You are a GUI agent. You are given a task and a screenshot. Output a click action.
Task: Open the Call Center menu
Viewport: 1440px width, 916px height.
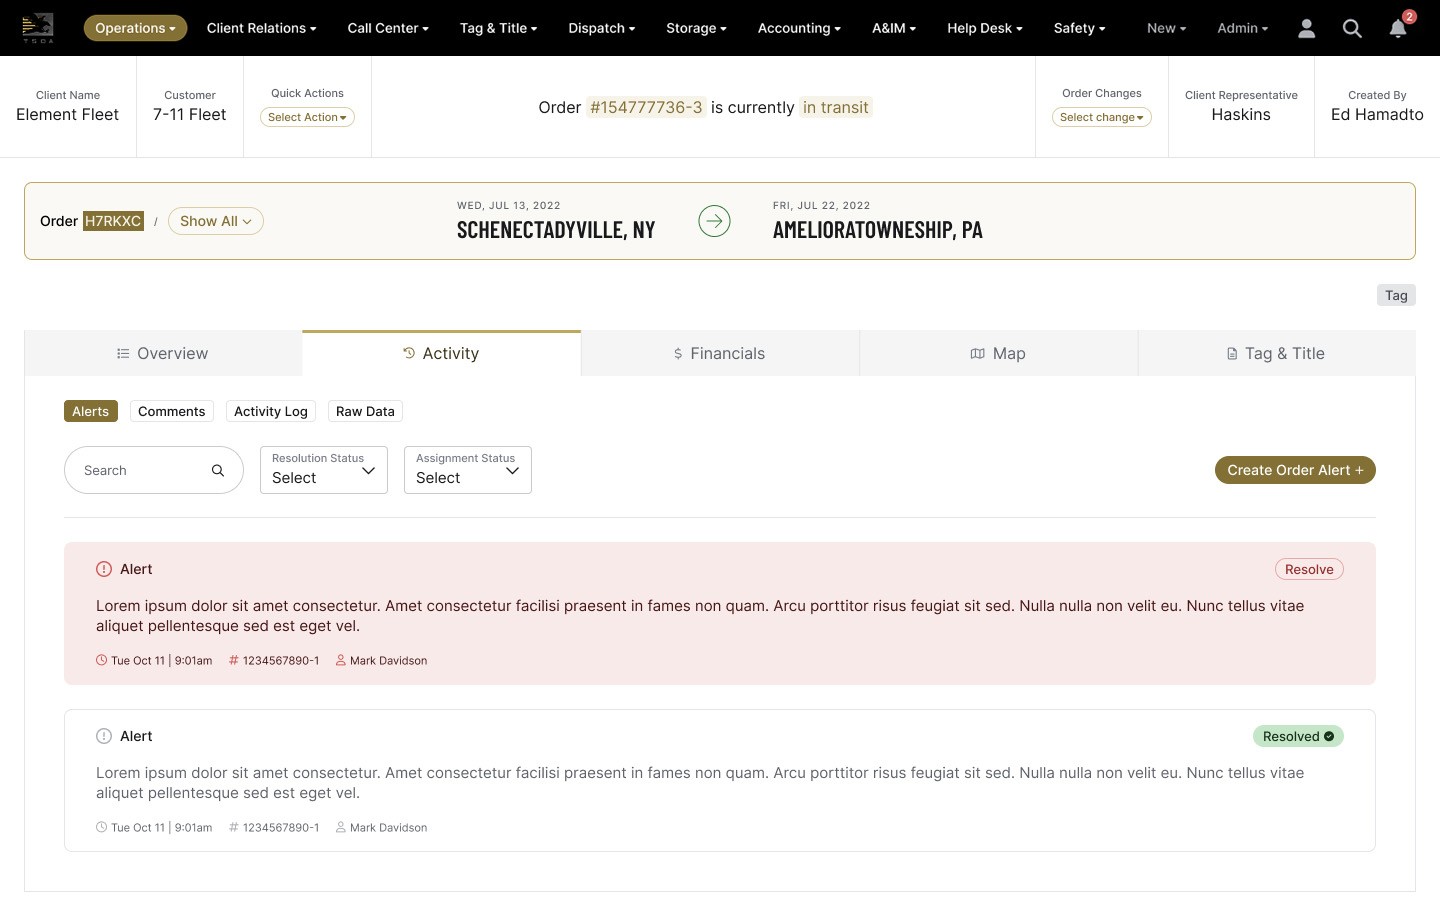pos(388,28)
